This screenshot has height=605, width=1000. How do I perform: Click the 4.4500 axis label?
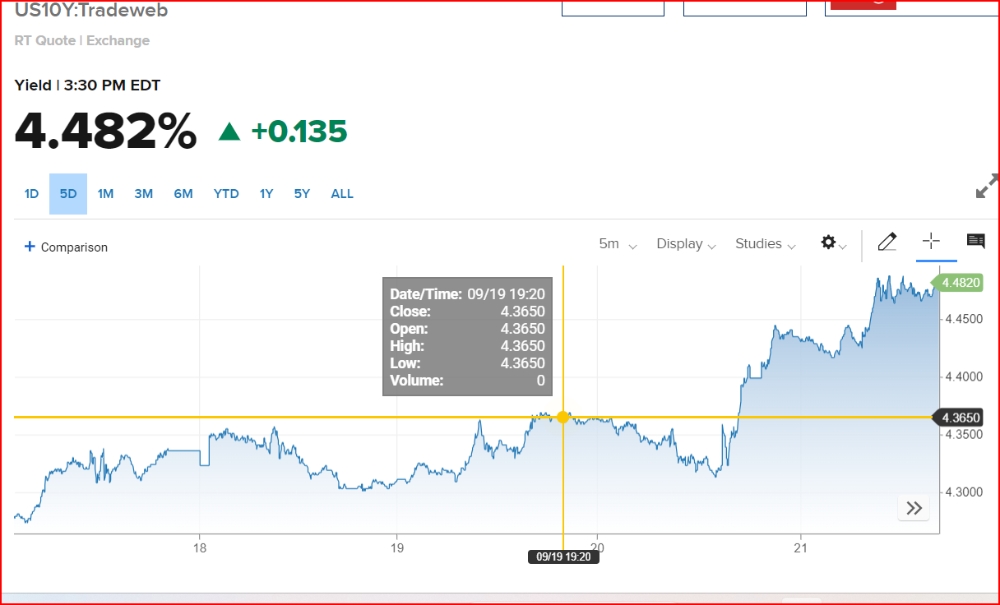pos(964,319)
